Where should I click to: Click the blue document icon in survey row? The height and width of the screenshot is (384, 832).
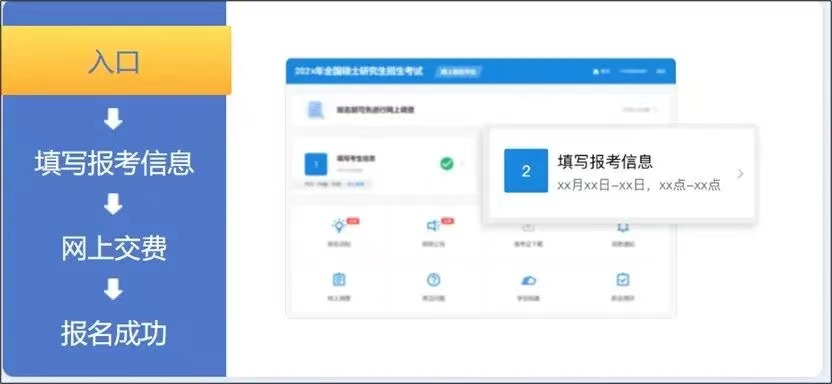(316, 110)
